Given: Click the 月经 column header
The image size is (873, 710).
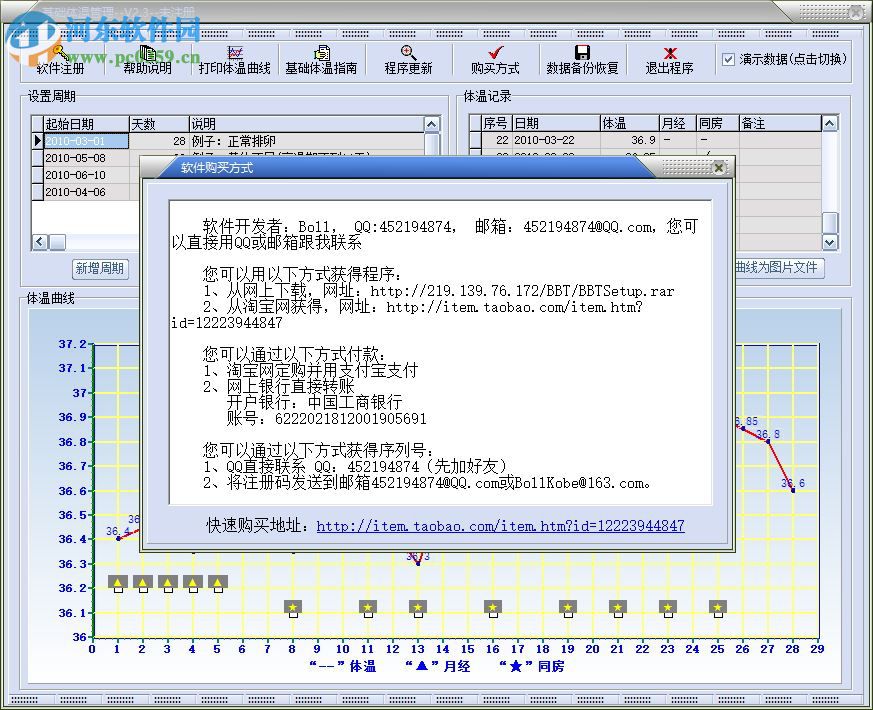Looking at the screenshot, I should [678, 123].
